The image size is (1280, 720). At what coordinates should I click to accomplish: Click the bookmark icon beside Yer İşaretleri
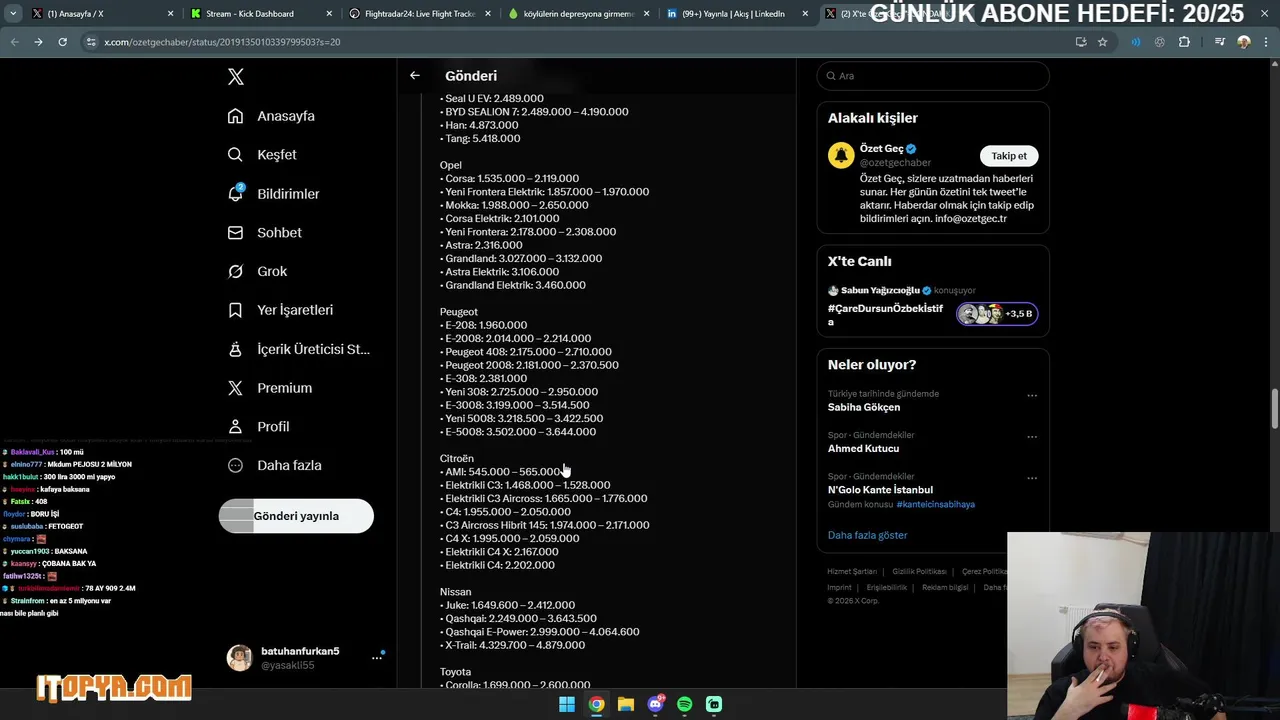pyautogui.click(x=235, y=310)
